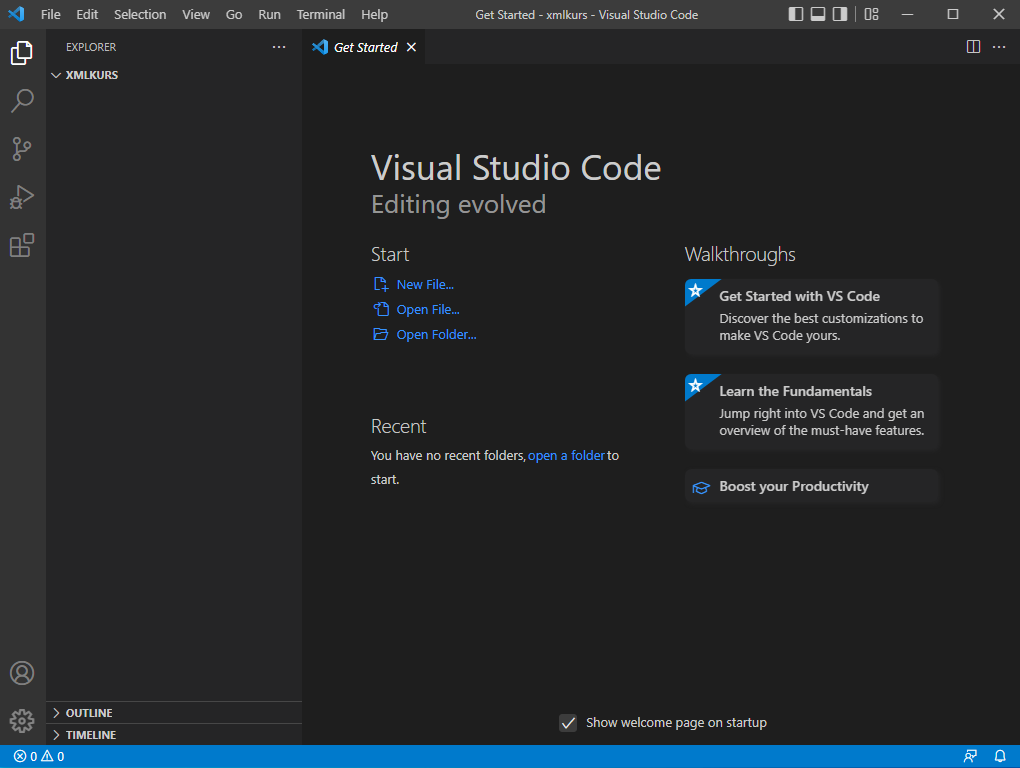The height and width of the screenshot is (768, 1020).
Task: Open the Run and Debug view
Action: click(22, 197)
